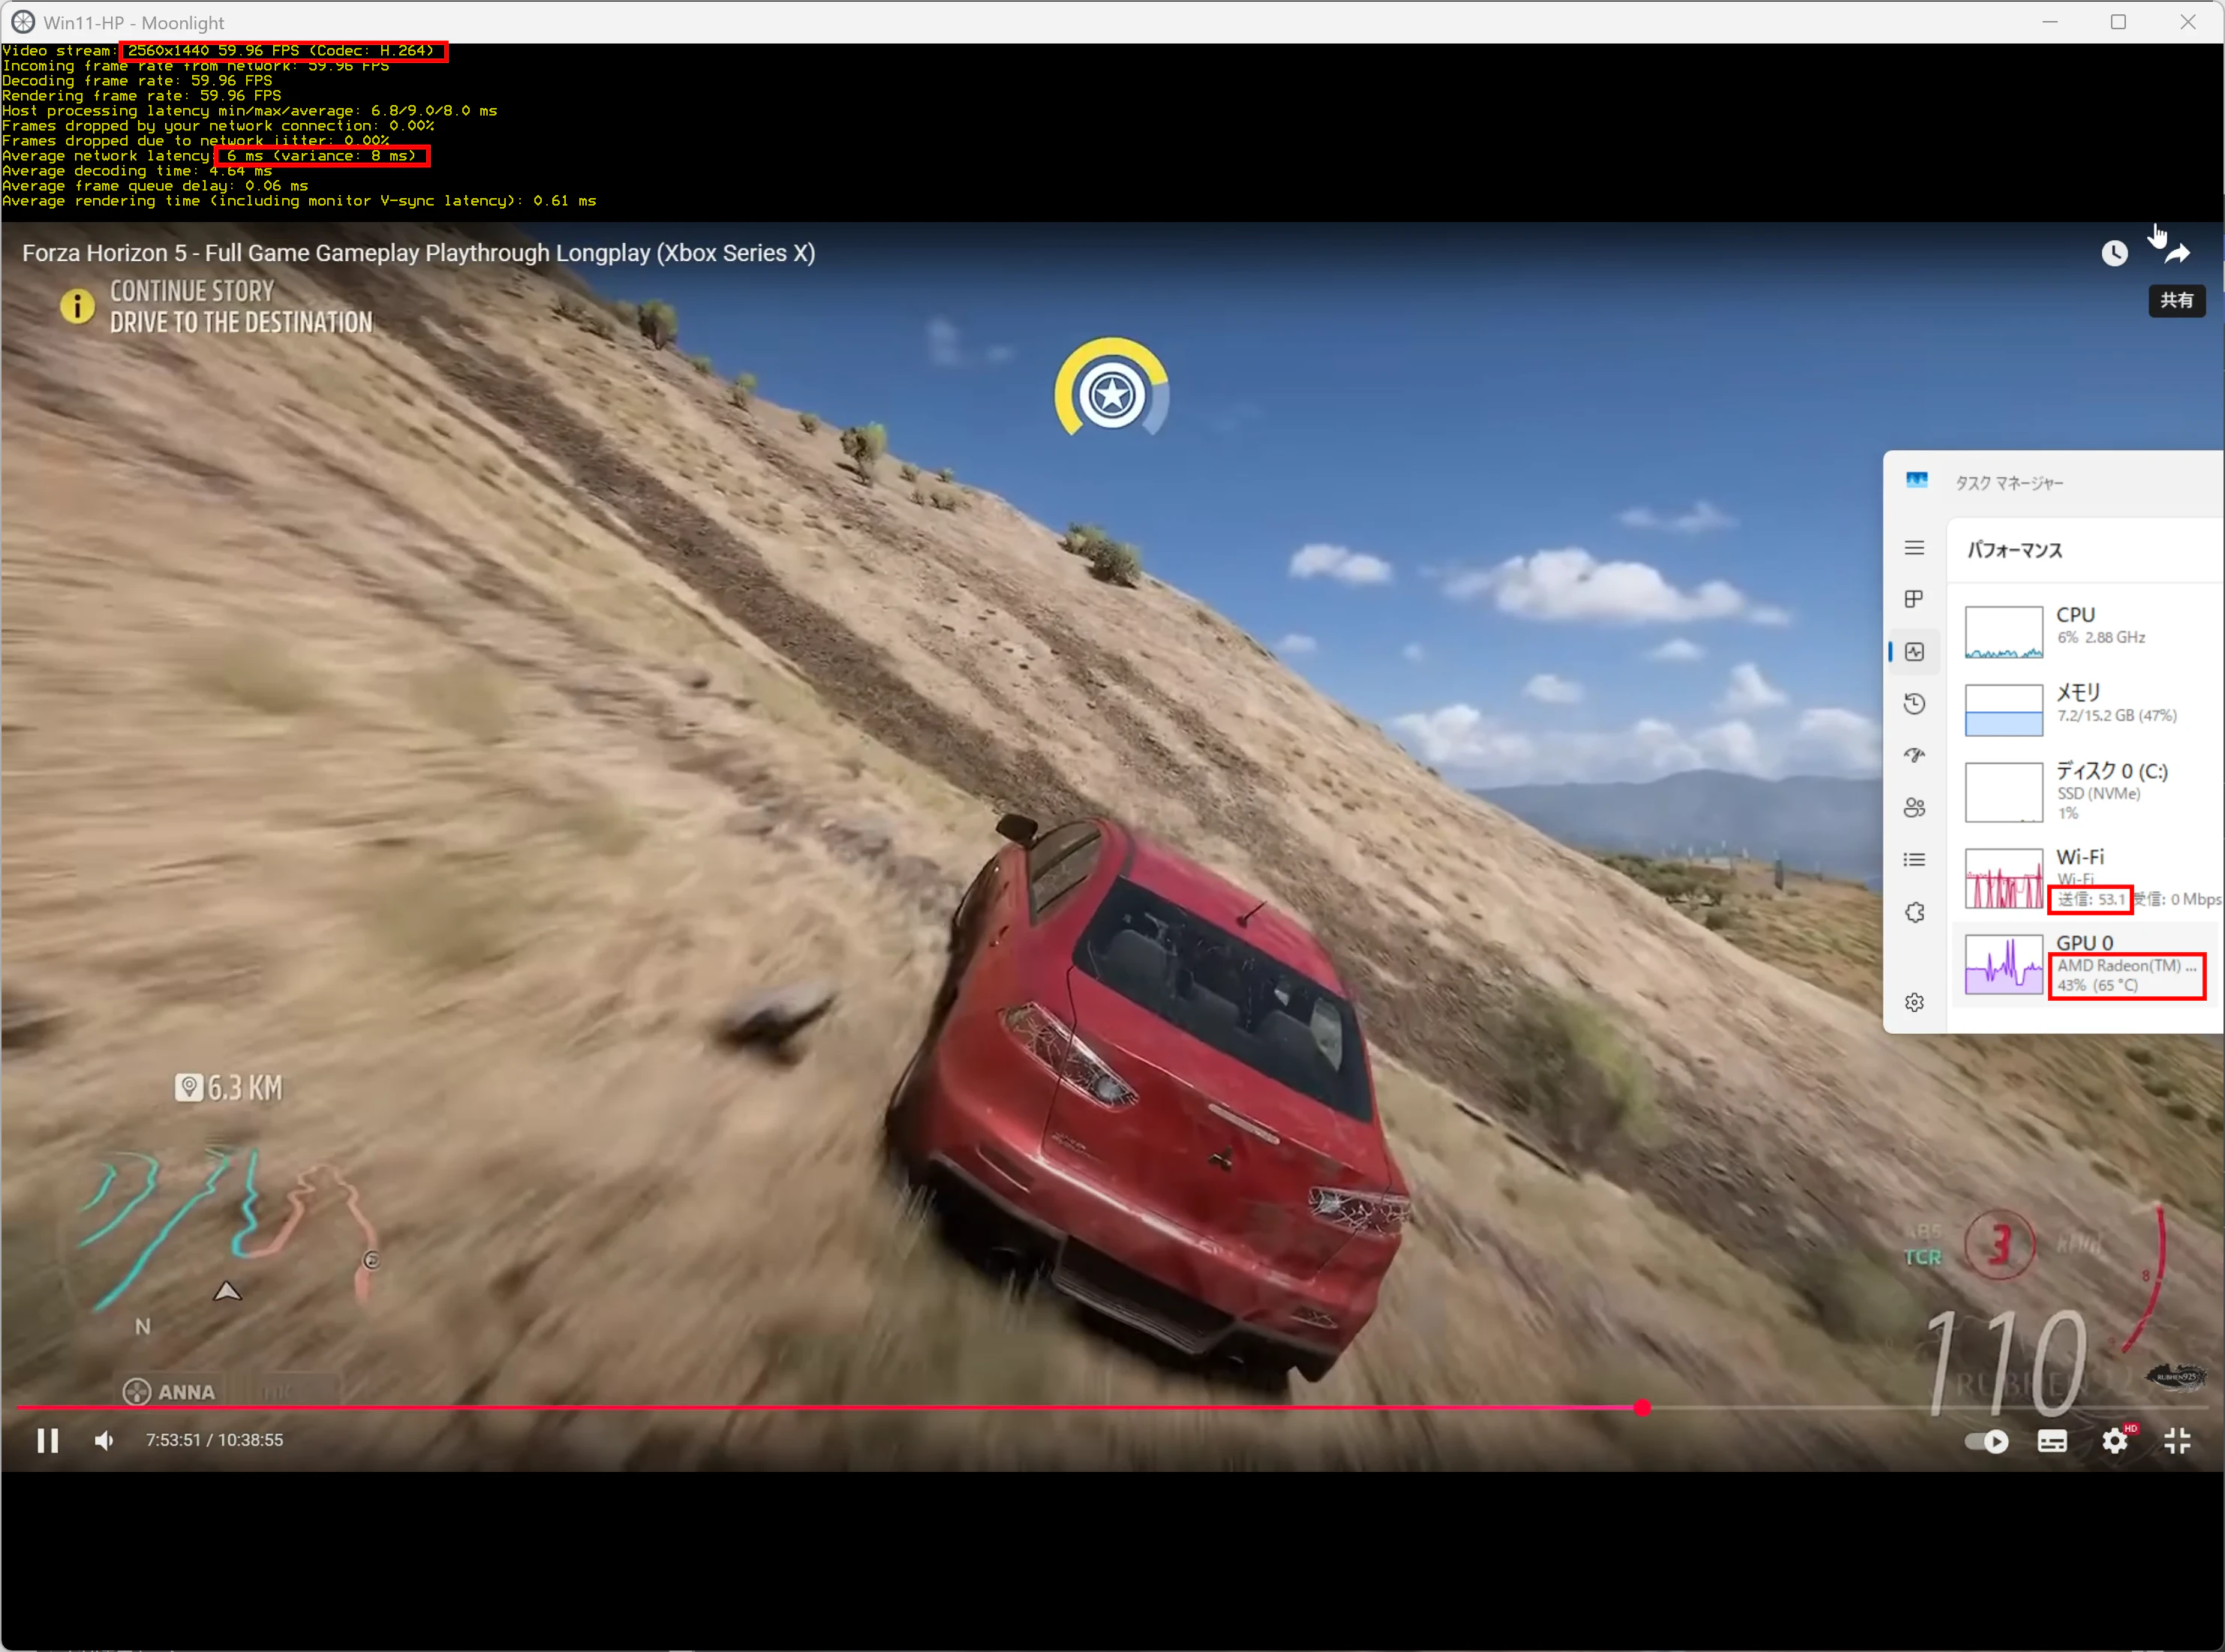
Task: Open the Services page in Task Manager
Action: click(1914, 912)
